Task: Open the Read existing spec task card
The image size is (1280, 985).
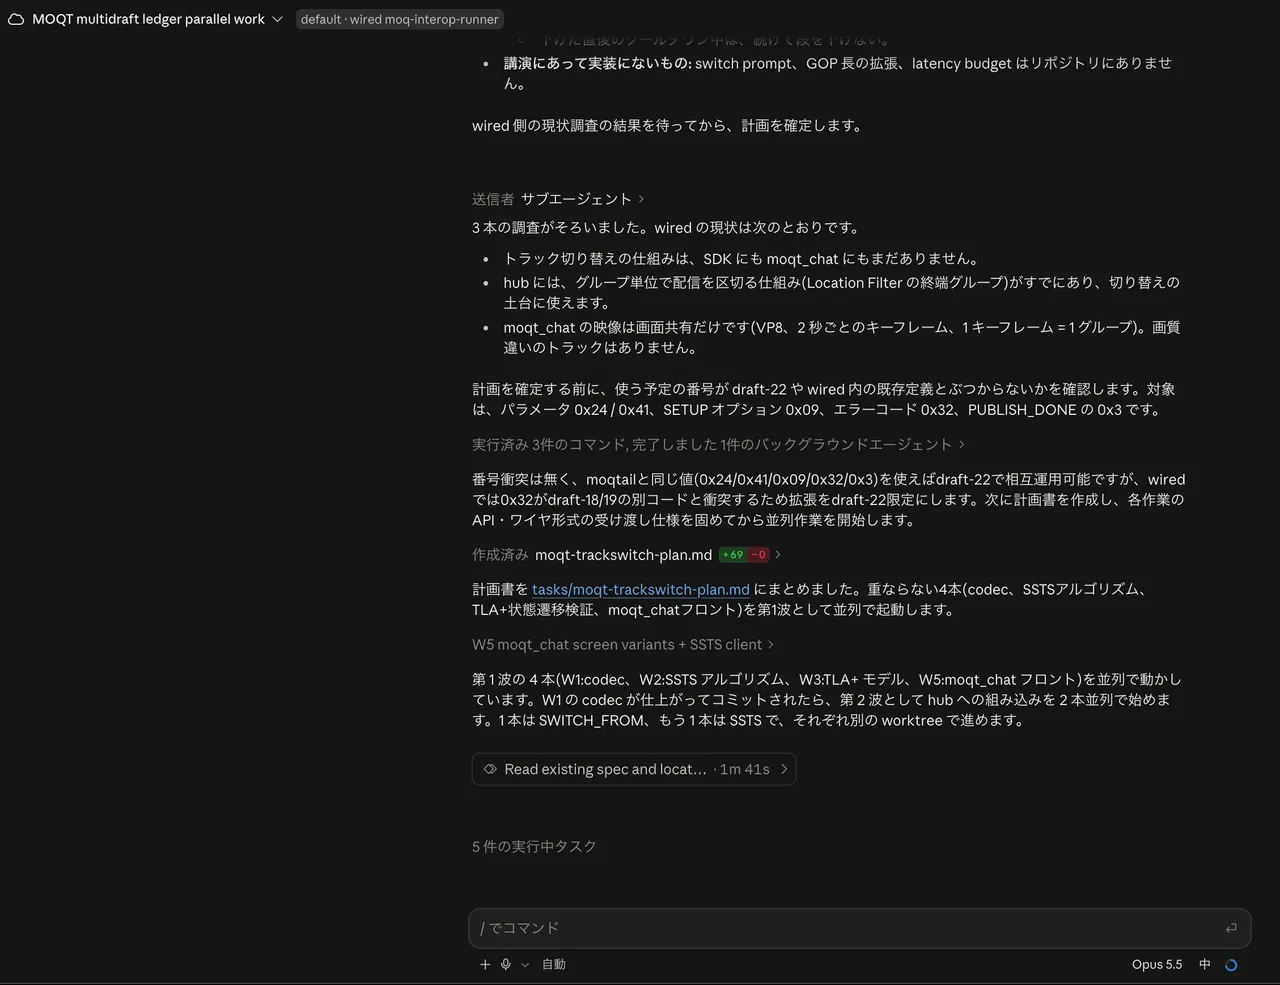Action: point(634,769)
